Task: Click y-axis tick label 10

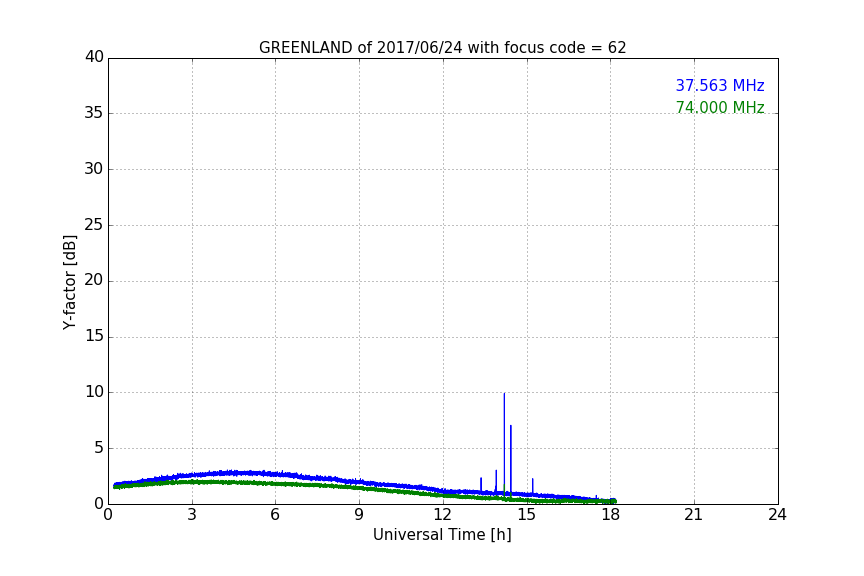Action: (94, 392)
